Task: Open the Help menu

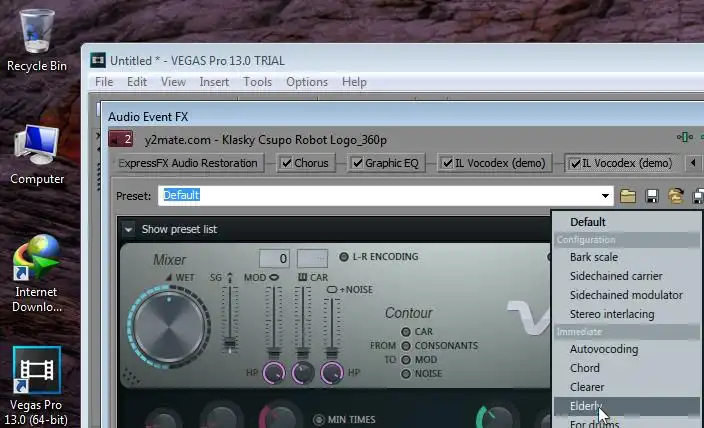Action: point(354,82)
